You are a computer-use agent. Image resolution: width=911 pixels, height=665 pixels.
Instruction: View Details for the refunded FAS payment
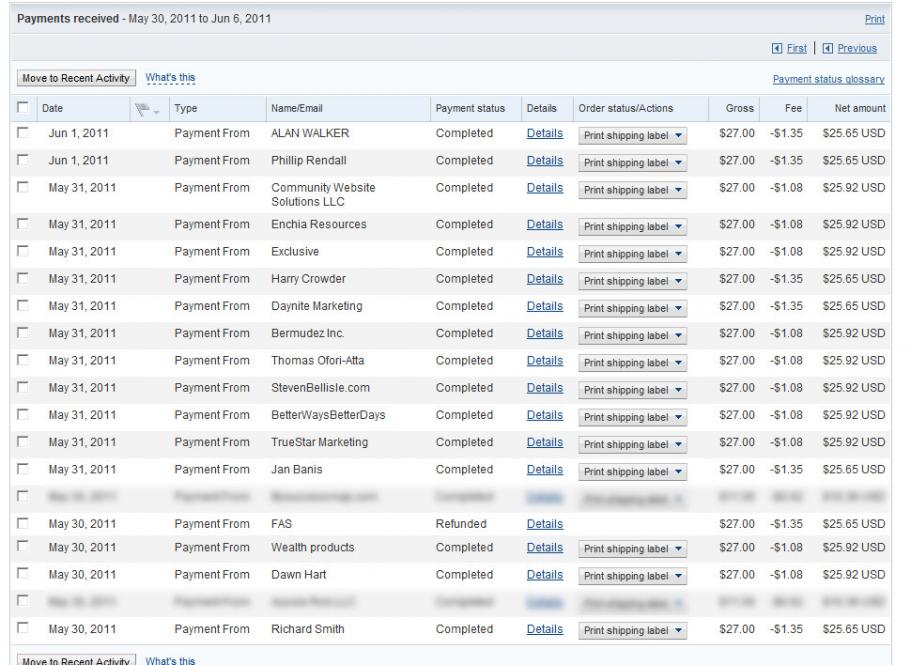[x=544, y=523]
